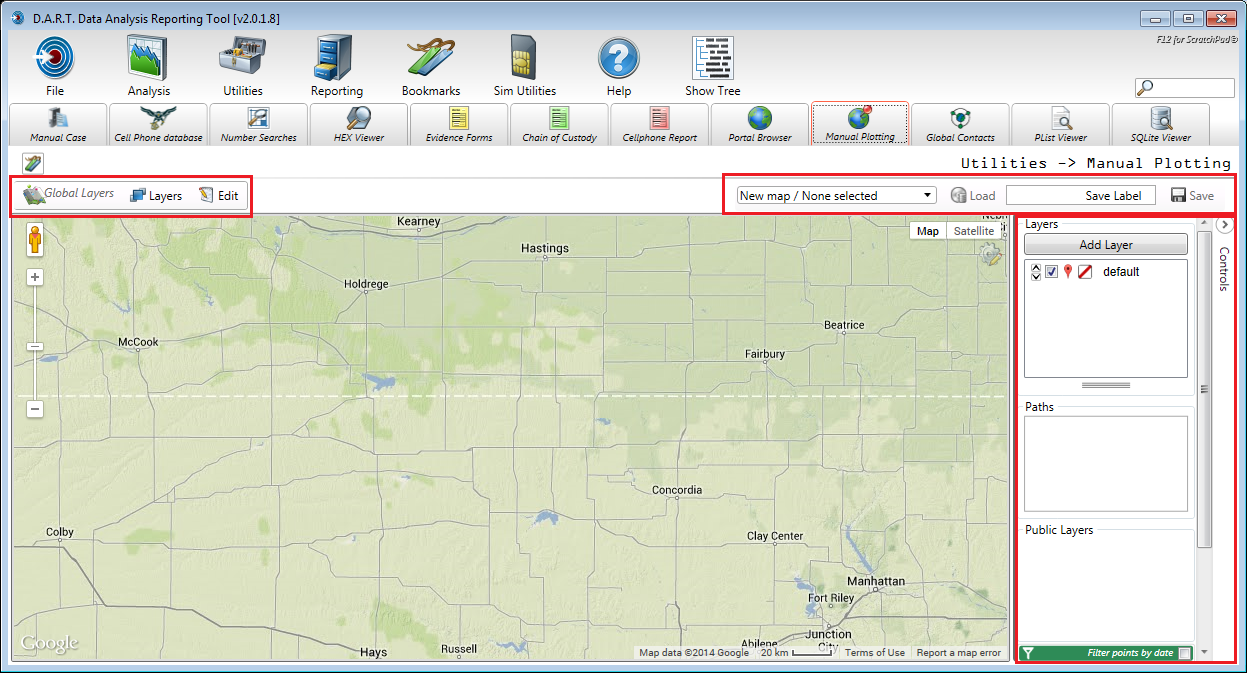
Task: Move the default layer down
Action: tap(1035, 277)
